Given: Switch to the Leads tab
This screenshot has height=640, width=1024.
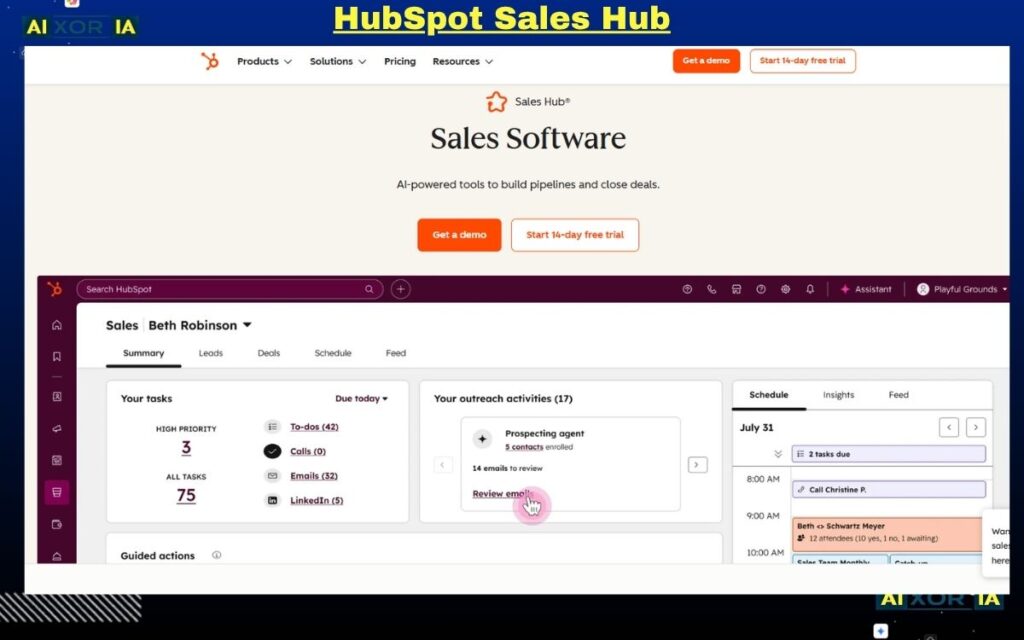Looking at the screenshot, I should 210,353.
